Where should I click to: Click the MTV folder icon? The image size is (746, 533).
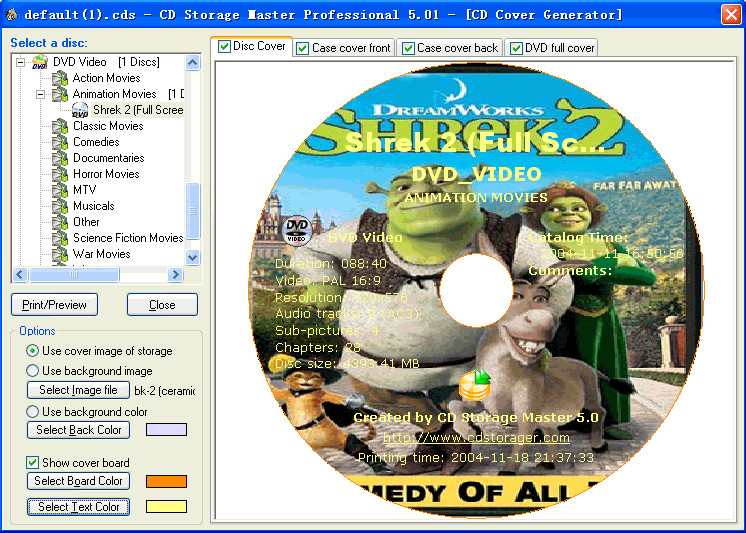point(60,190)
